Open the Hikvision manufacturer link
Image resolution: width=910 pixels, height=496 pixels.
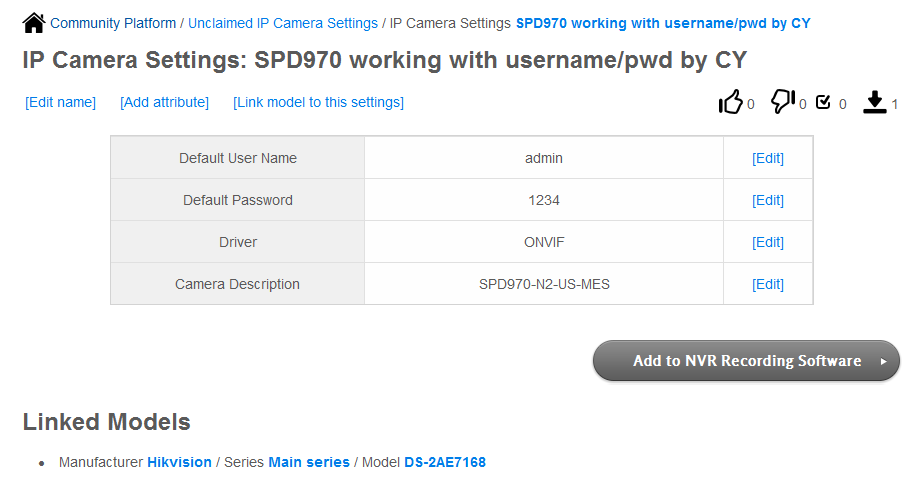(179, 462)
